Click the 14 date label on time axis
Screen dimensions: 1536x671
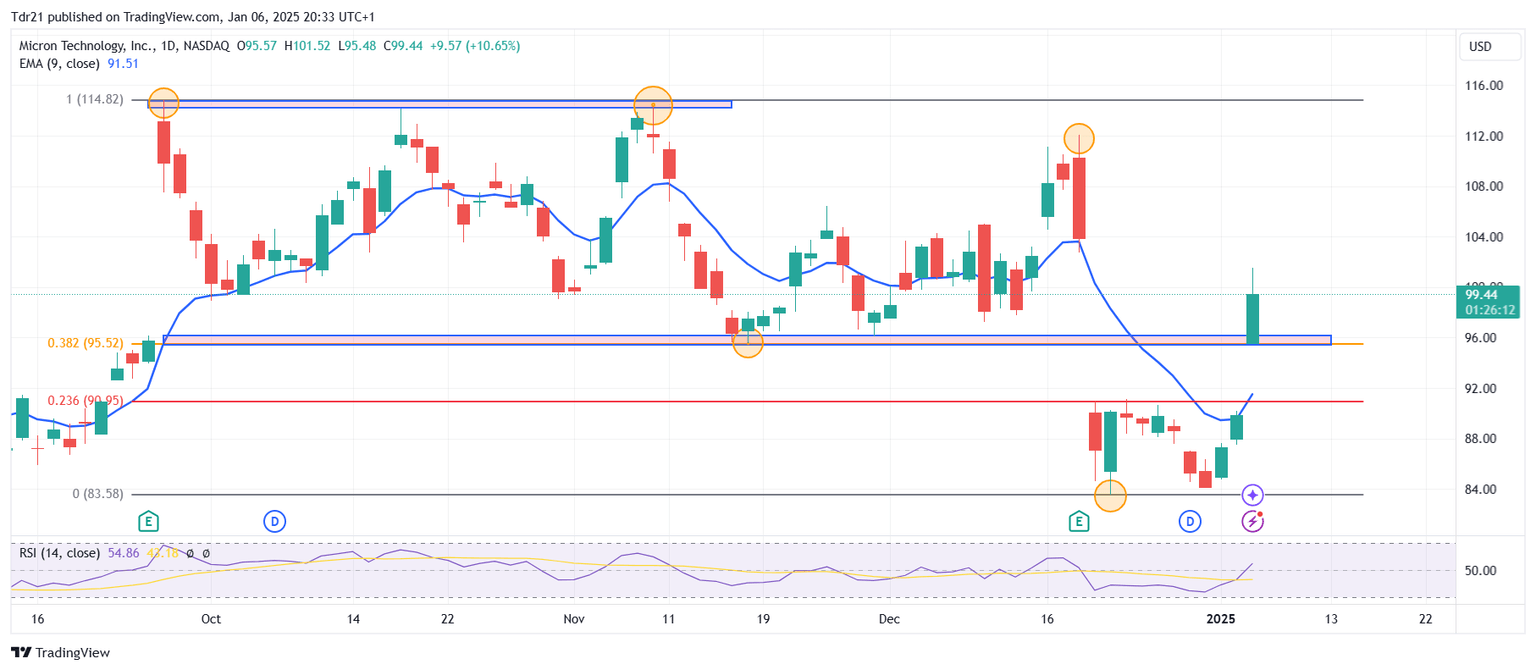point(353,619)
